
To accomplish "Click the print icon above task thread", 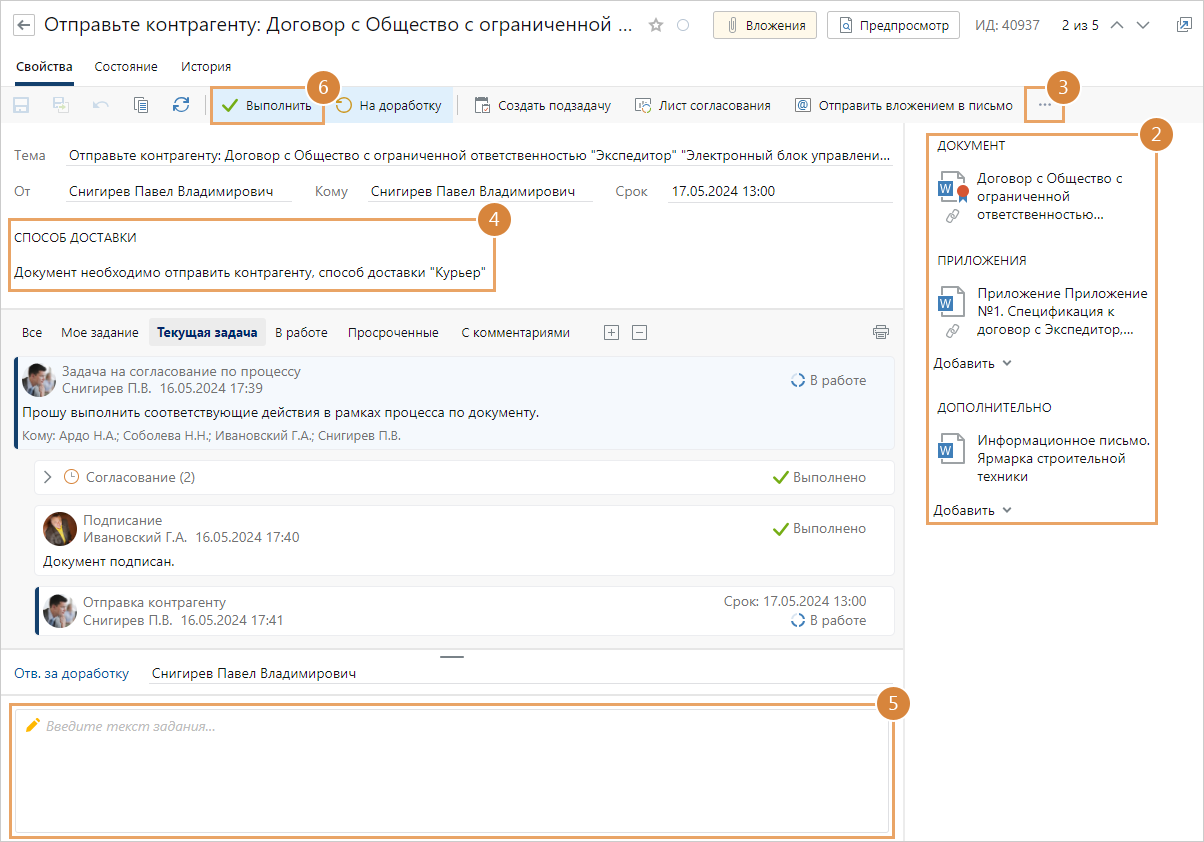I will click(880, 332).
